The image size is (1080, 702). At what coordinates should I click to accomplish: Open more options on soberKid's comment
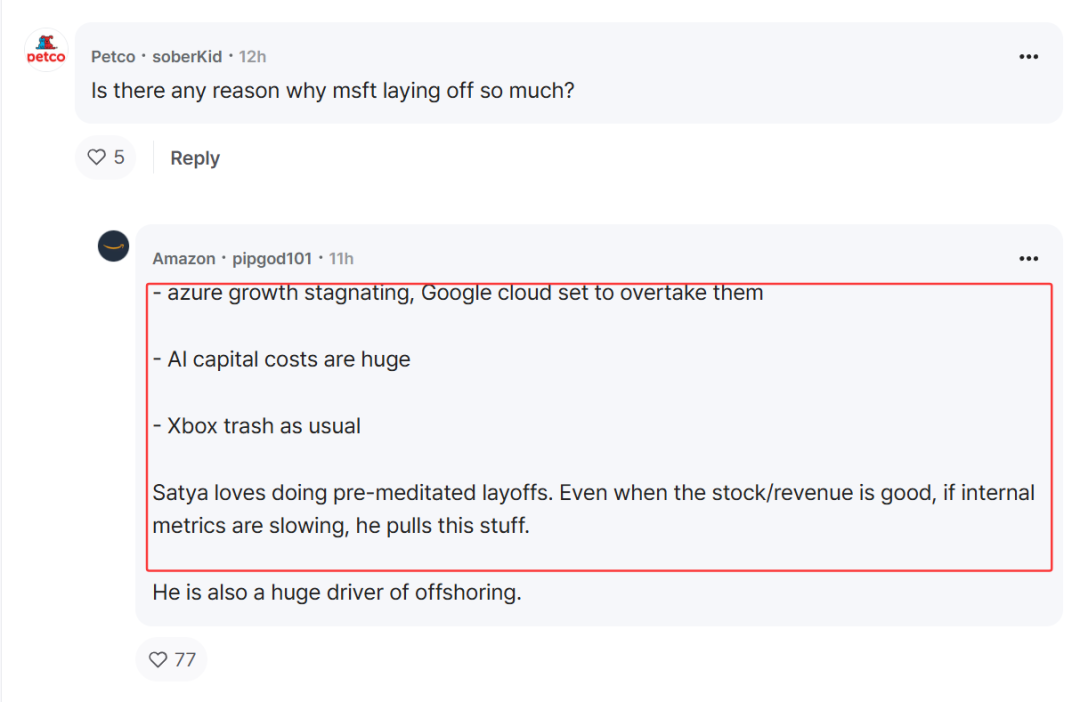[1028, 56]
